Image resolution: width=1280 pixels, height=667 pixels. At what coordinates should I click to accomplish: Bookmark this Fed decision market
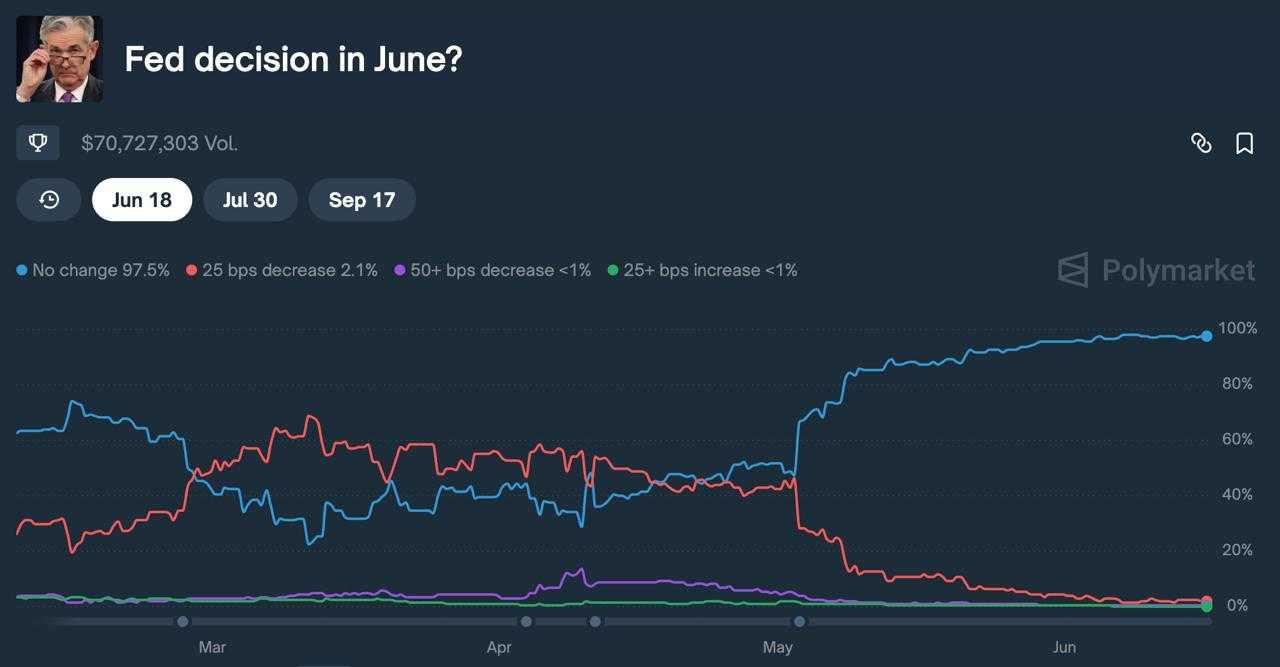(x=1245, y=143)
